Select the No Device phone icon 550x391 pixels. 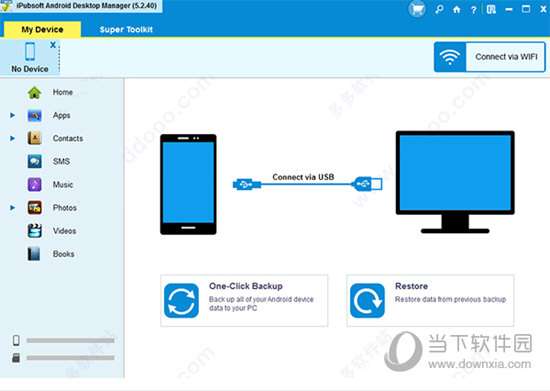click(x=30, y=51)
